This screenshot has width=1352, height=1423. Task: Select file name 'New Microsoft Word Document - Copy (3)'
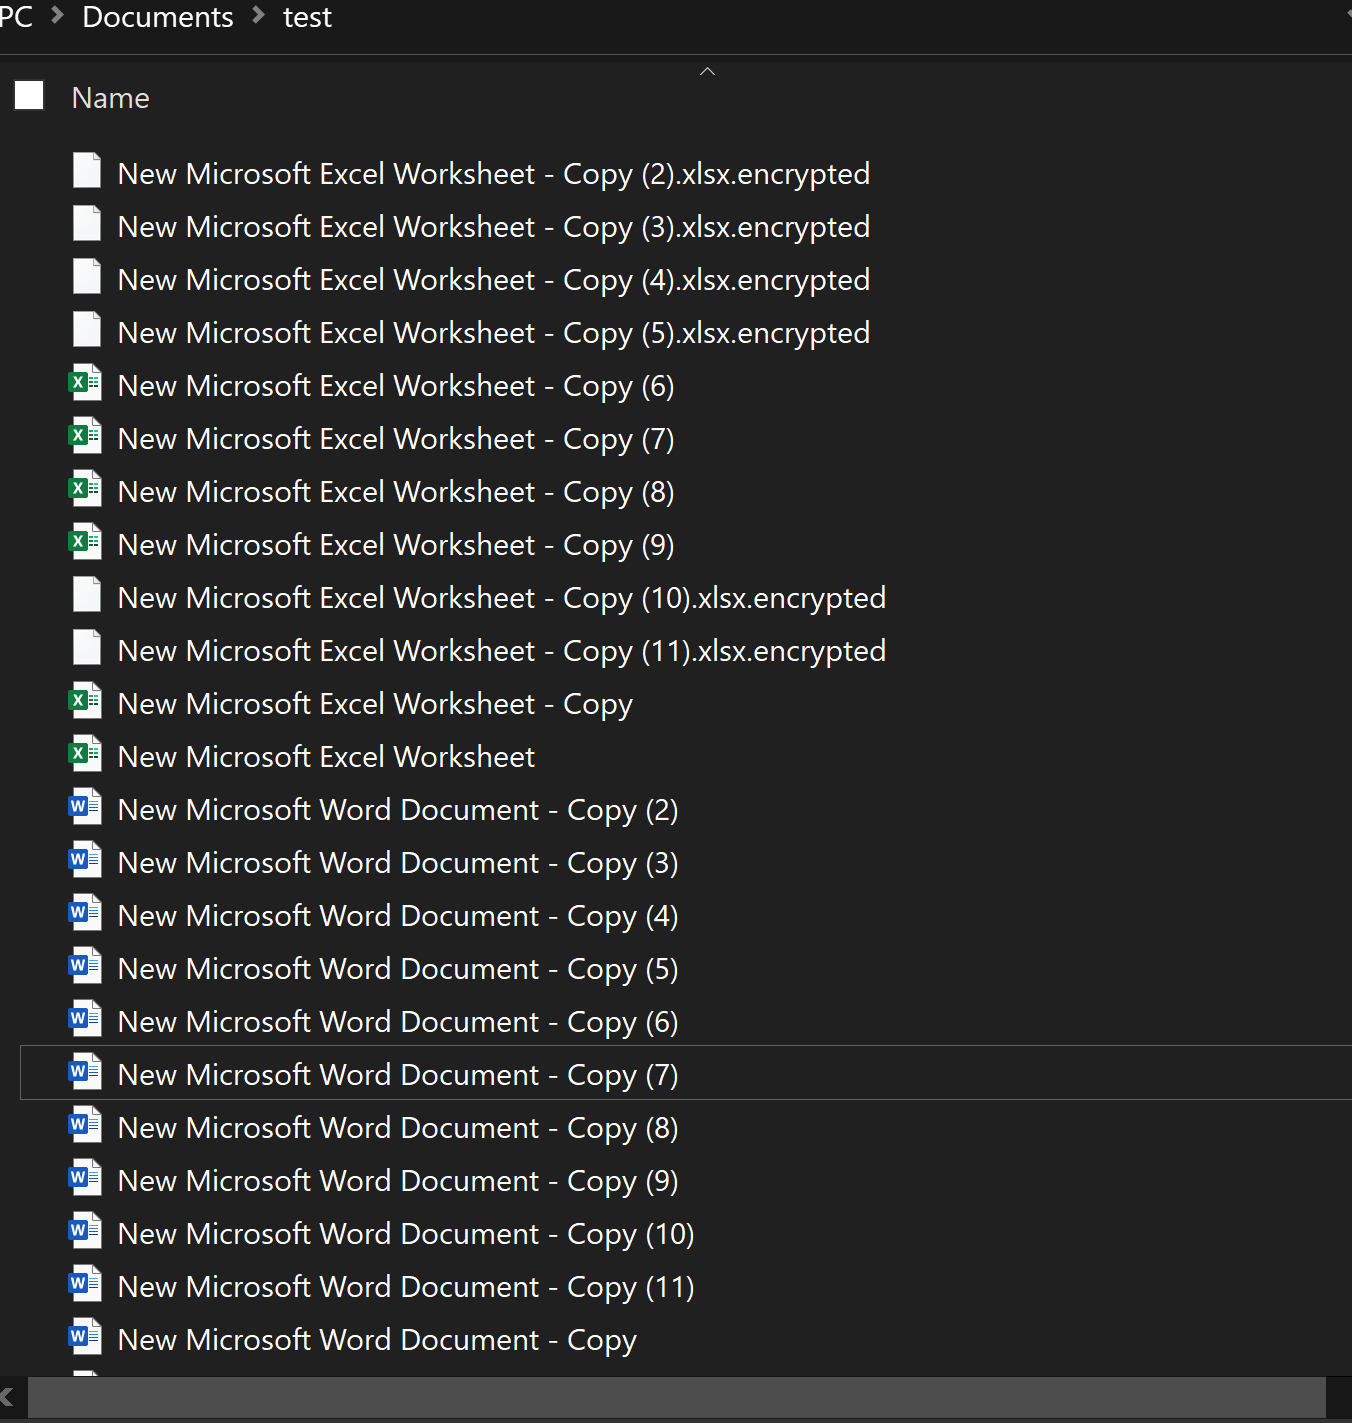pyautogui.click(x=398, y=863)
